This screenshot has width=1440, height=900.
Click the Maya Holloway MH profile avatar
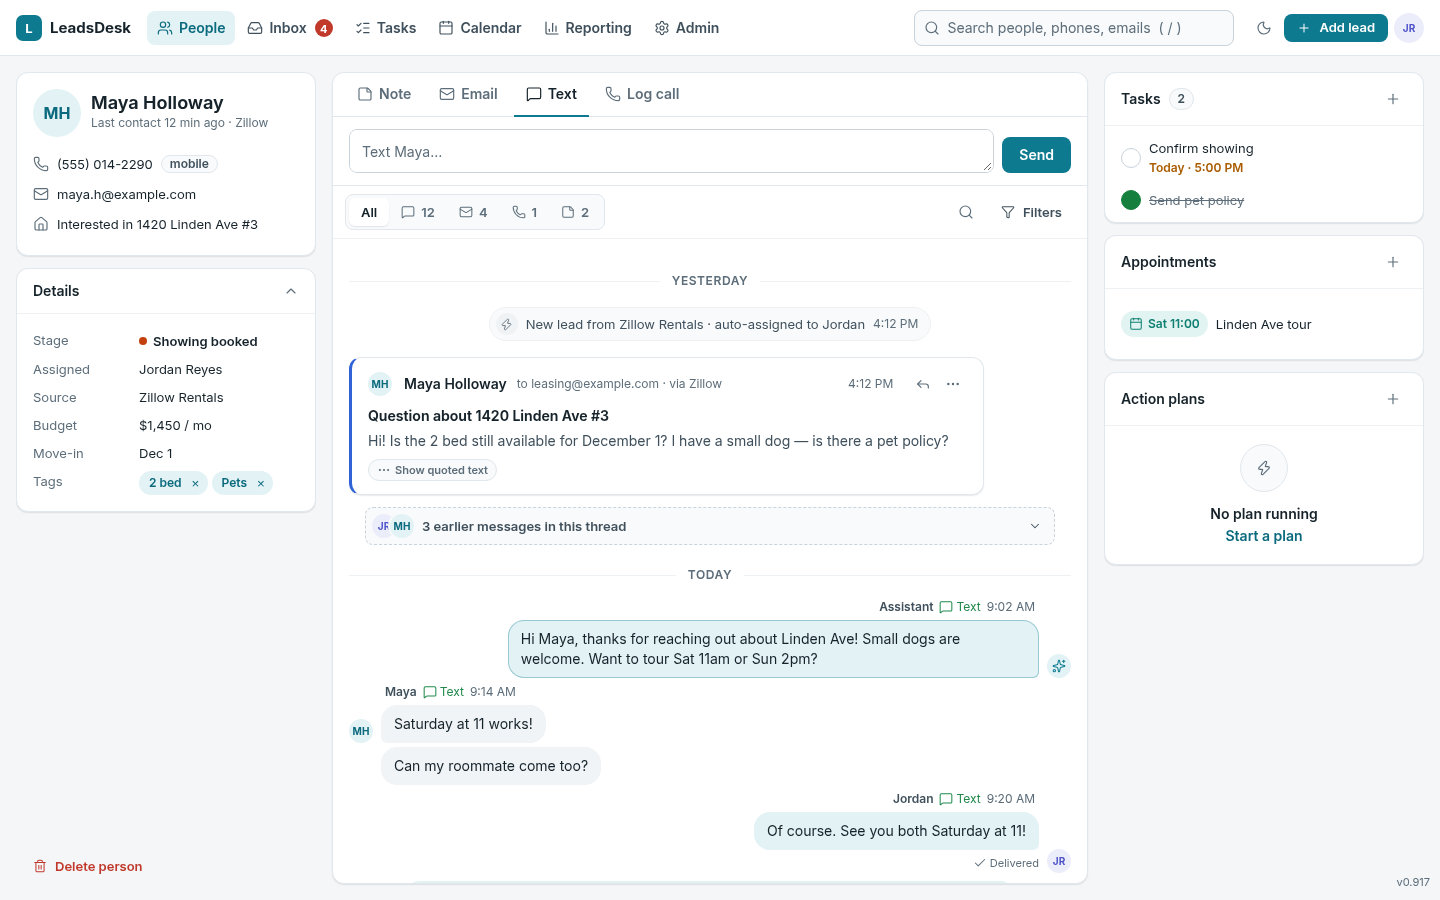[57, 113]
